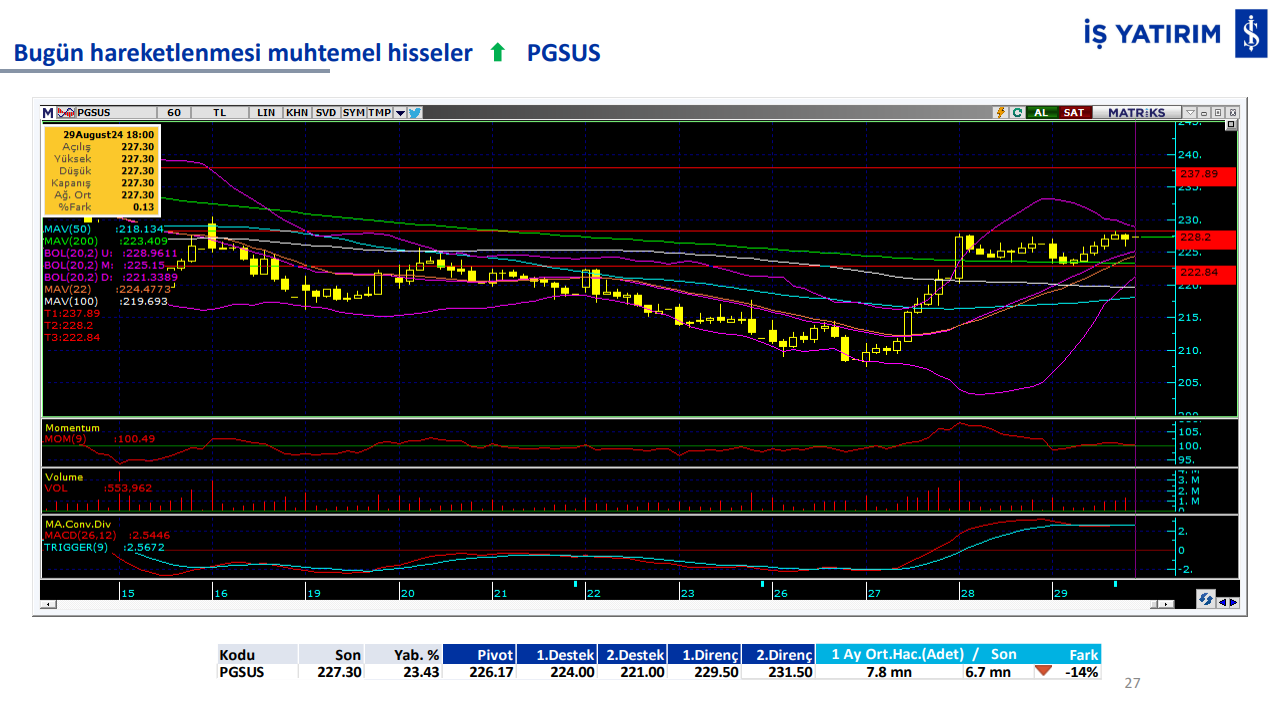
Task: Click the horizontal scrollbar right arrow
Action: [1167, 605]
